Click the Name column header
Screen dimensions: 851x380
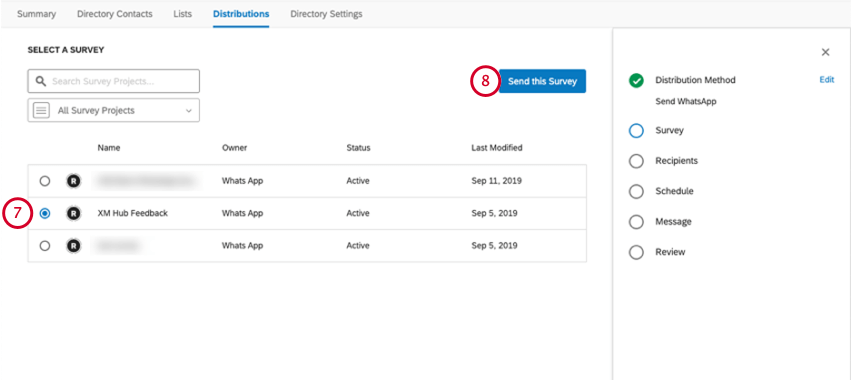click(109, 148)
